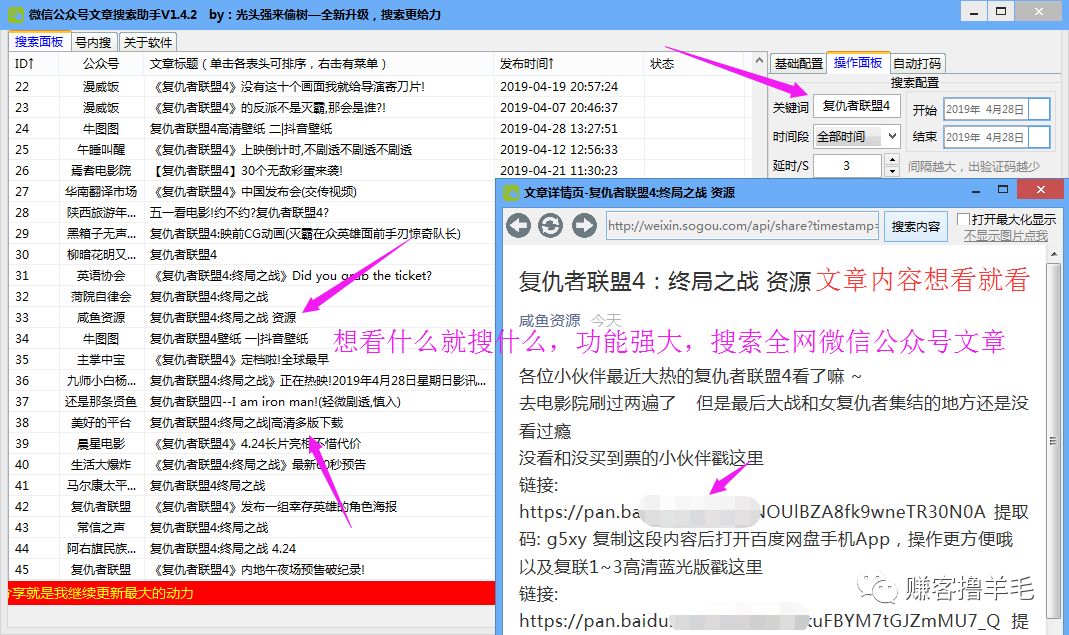
Task: Increase the 延时/S value
Action: pos(892,160)
